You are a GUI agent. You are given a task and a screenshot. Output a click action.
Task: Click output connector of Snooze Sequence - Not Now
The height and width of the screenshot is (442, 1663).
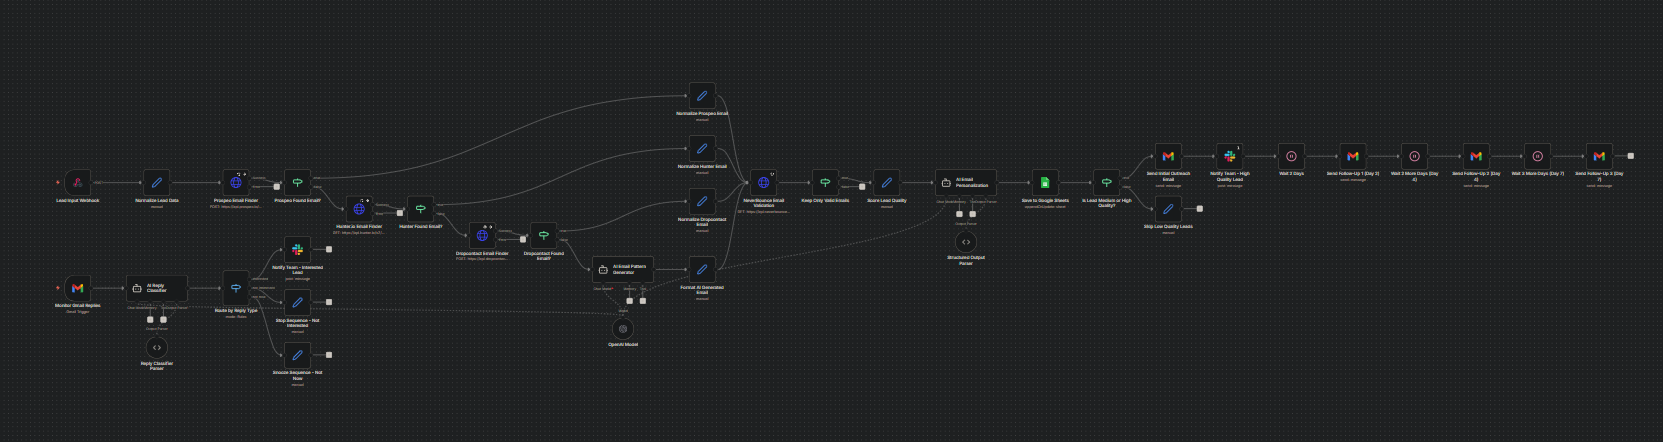pos(329,355)
